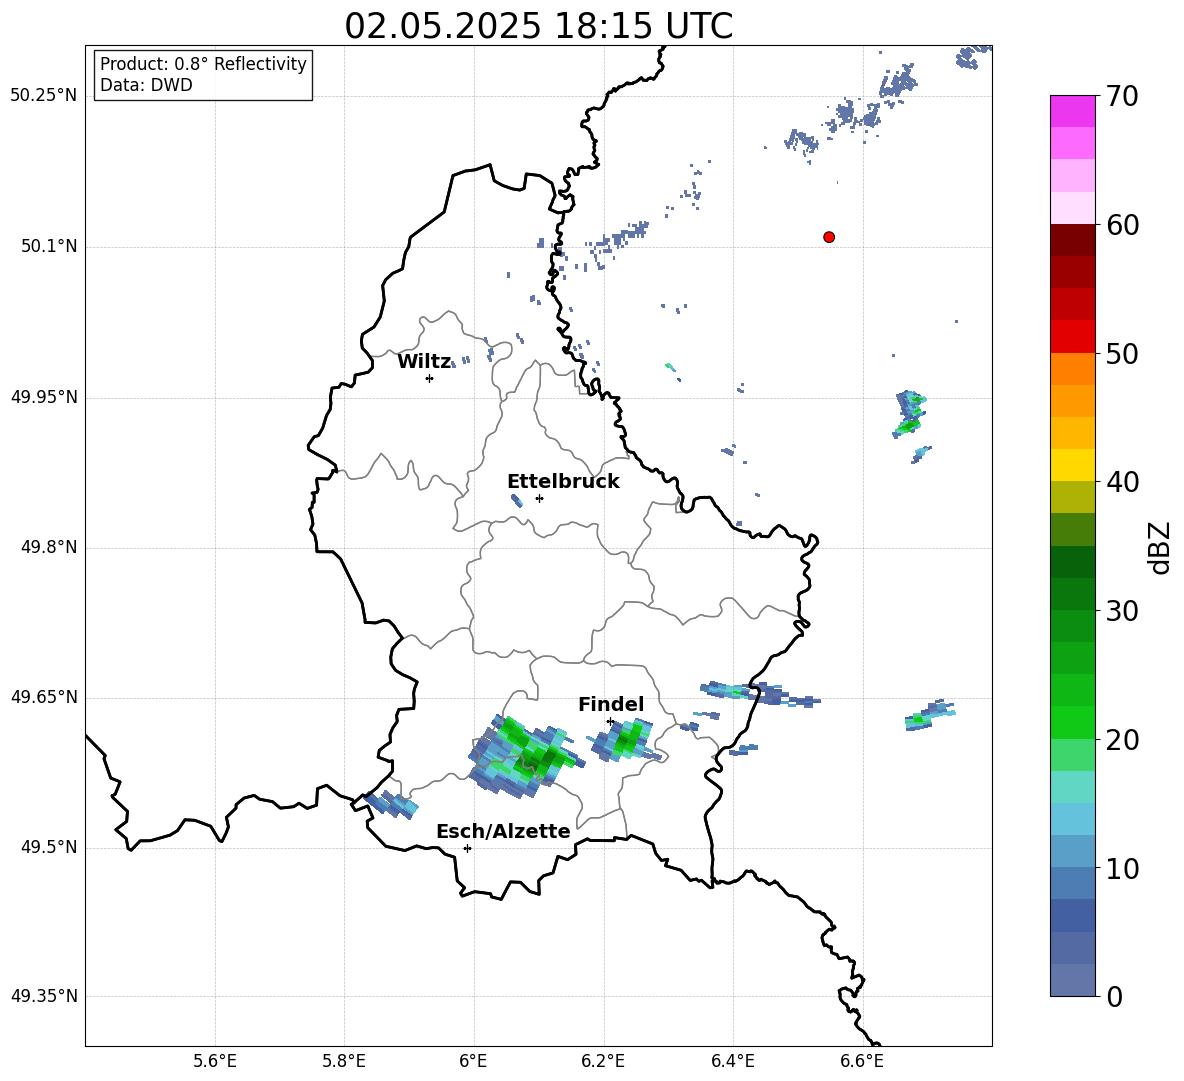Pick the magenta swatch at the colorbar top
The width and height of the screenshot is (1184, 1081).
coord(1073,111)
